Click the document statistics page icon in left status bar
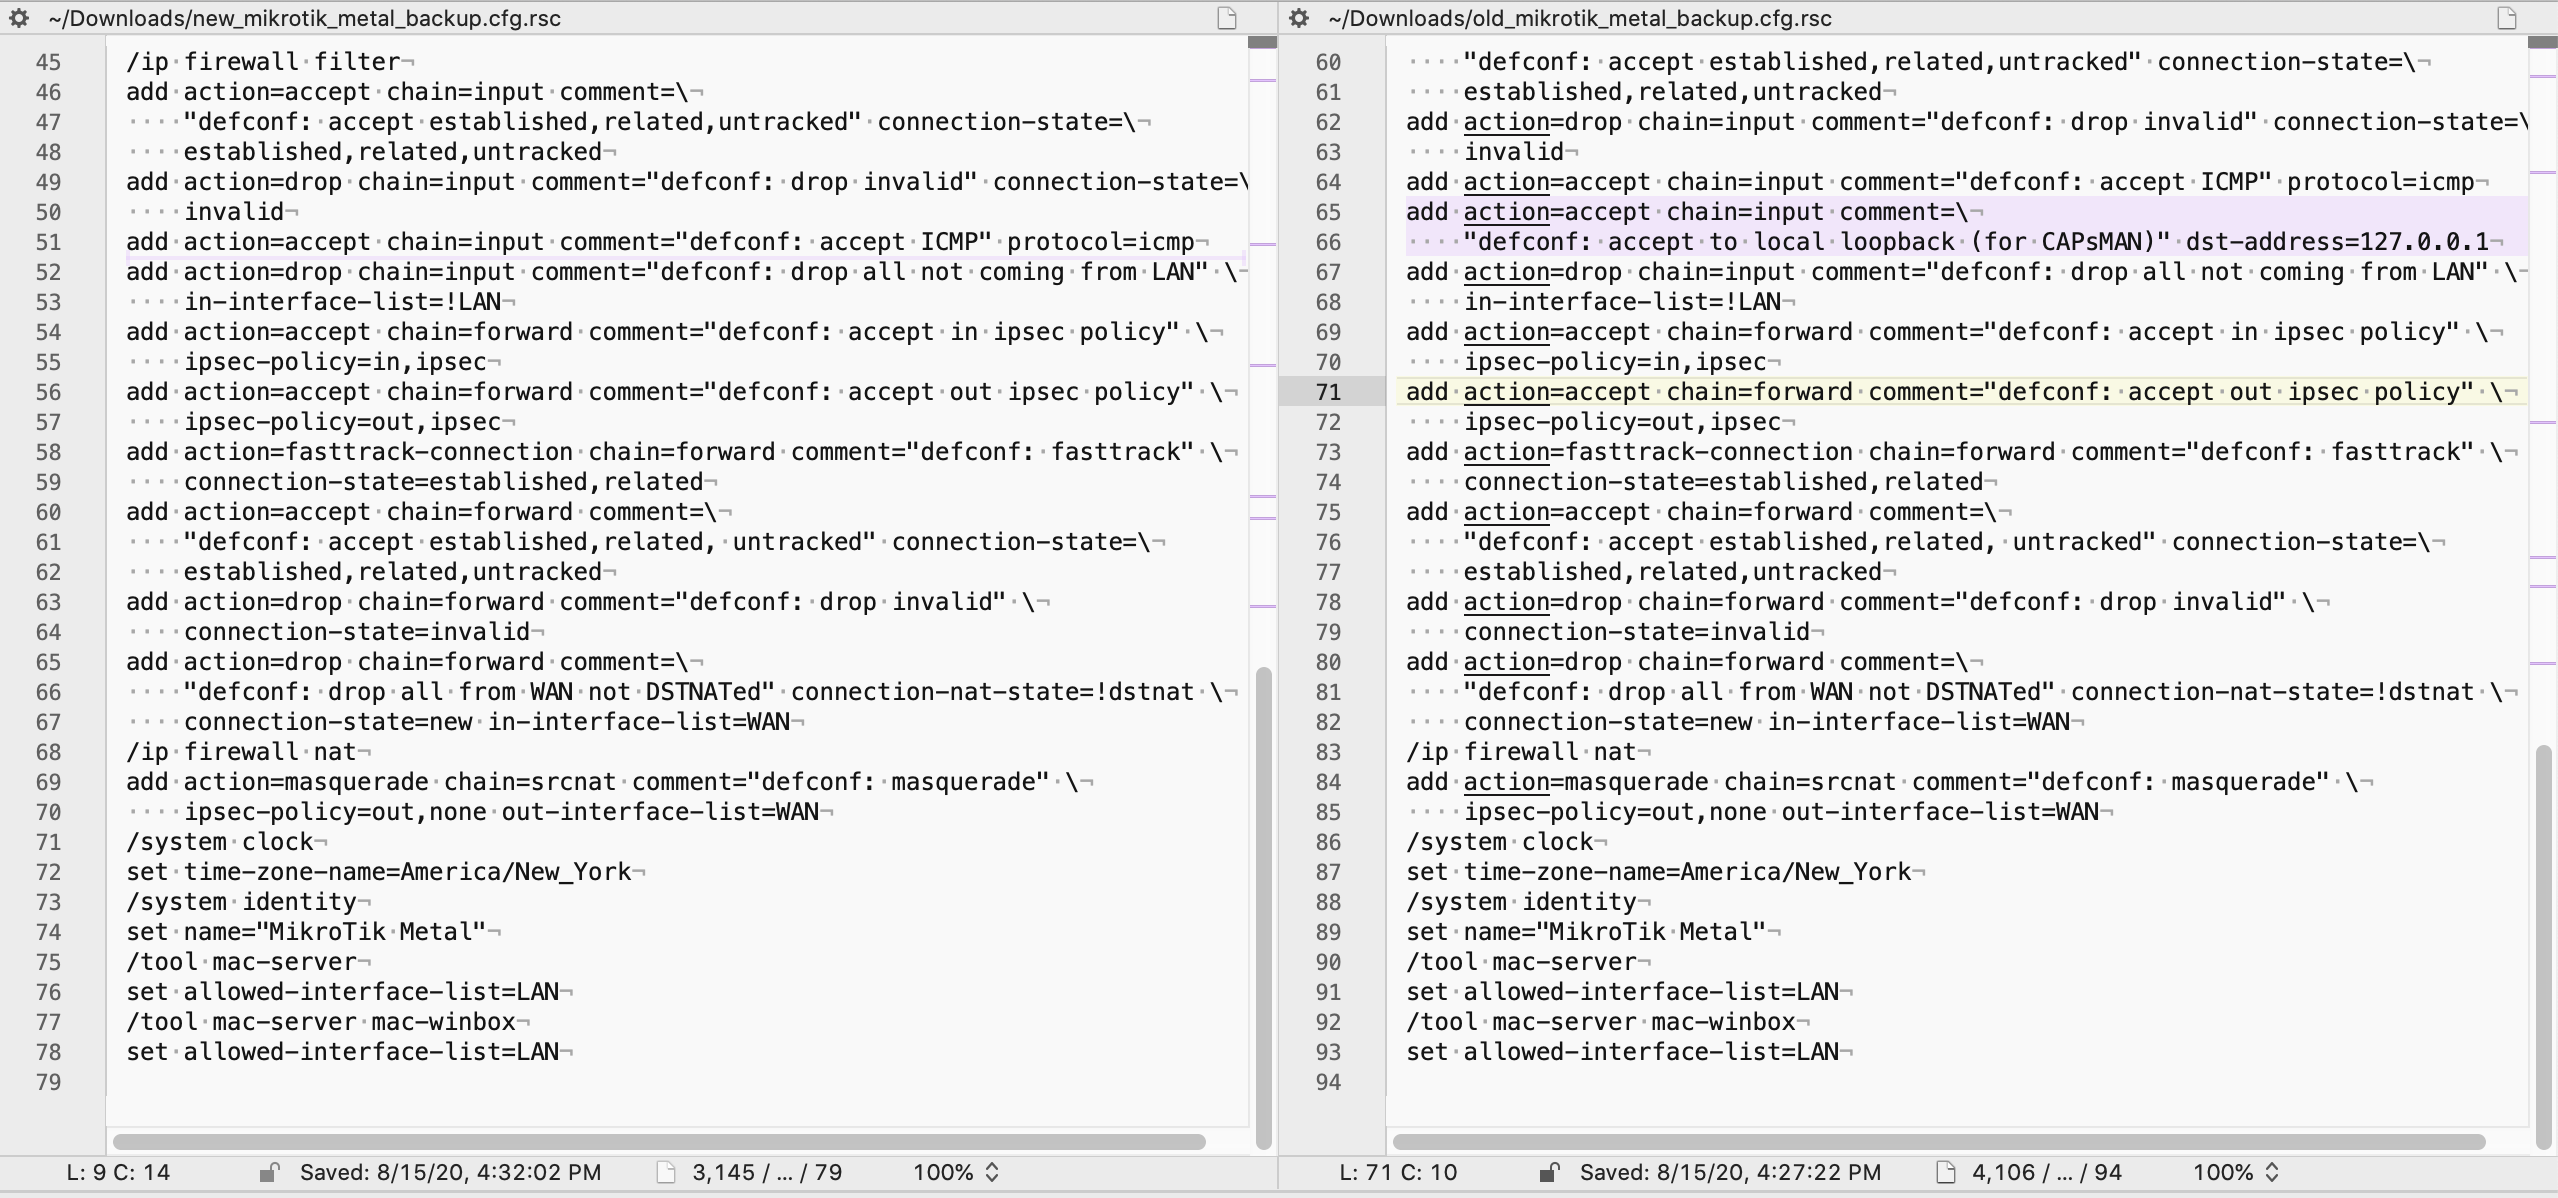 [666, 1172]
